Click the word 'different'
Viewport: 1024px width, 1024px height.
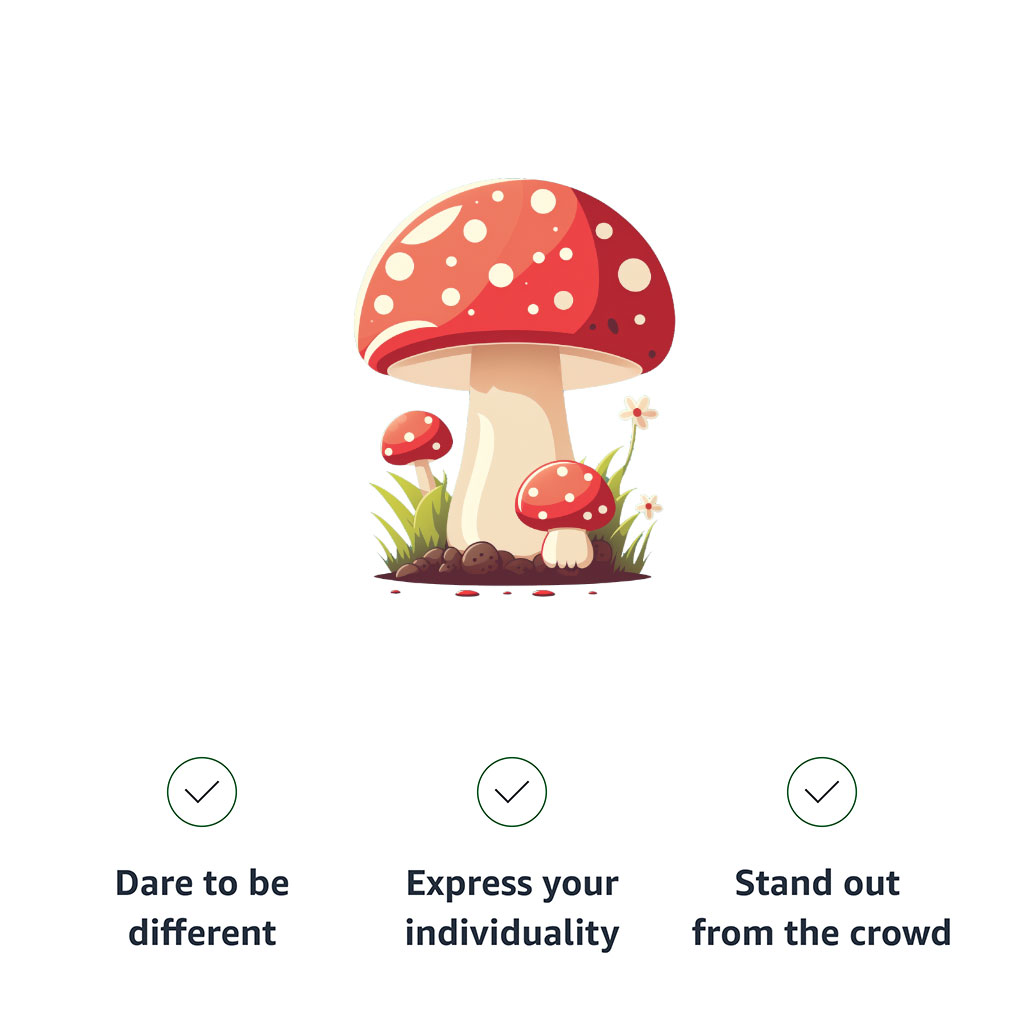pos(202,932)
